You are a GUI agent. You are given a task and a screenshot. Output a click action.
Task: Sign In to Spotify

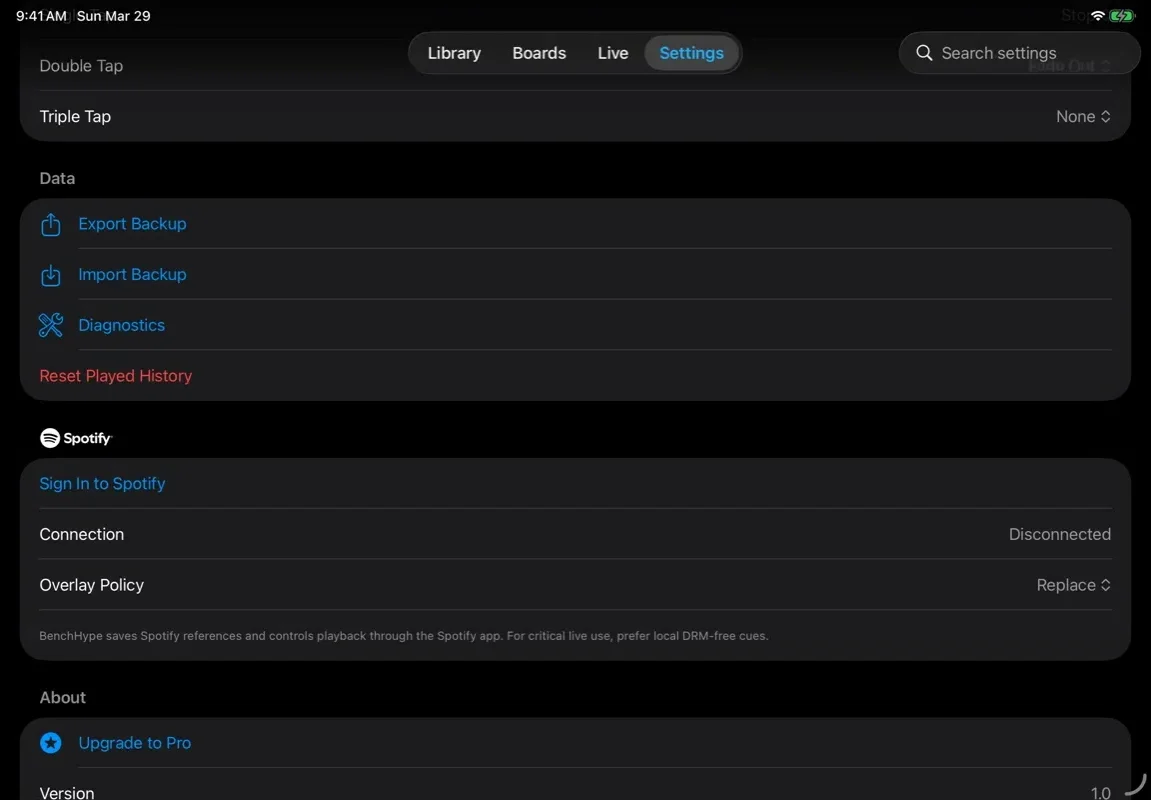tap(102, 483)
